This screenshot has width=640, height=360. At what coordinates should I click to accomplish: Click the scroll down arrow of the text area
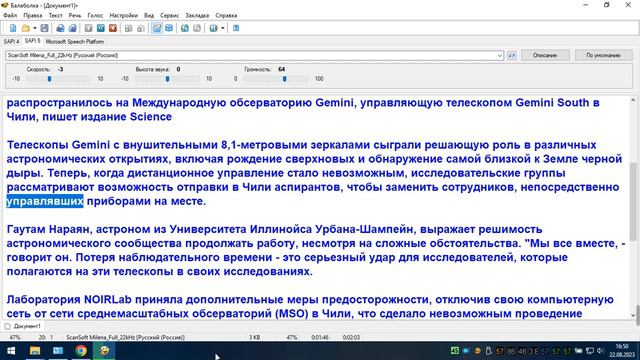633,315
